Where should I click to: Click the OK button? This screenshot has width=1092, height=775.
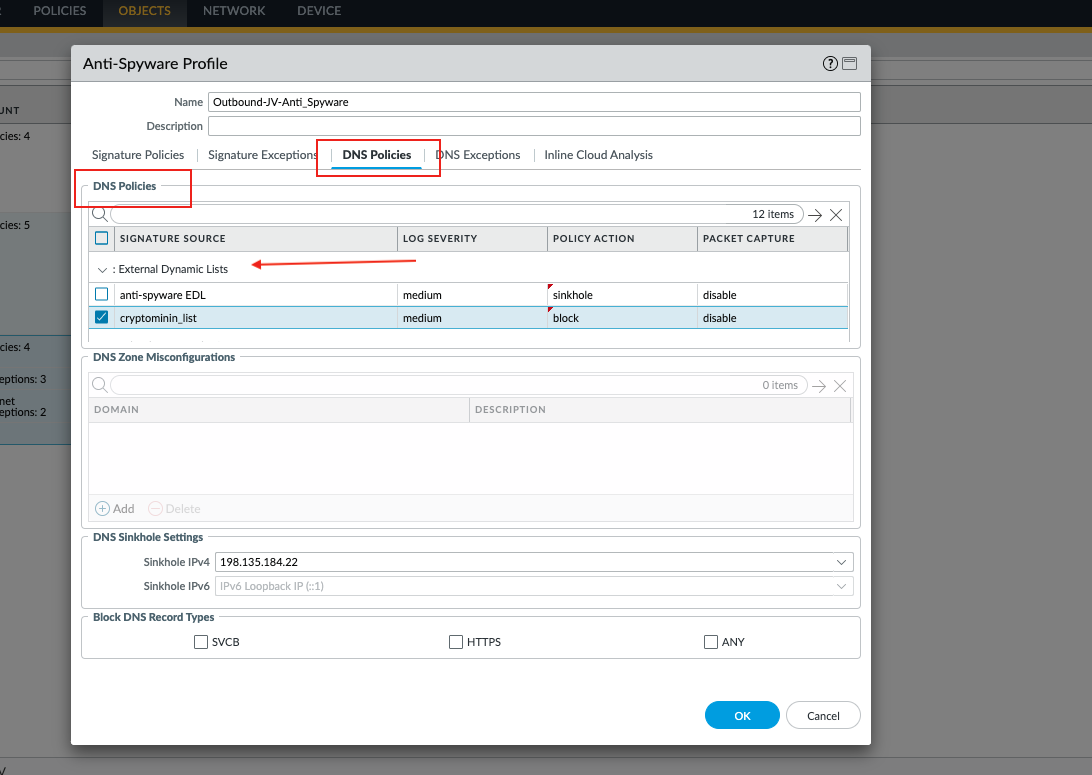742,716
